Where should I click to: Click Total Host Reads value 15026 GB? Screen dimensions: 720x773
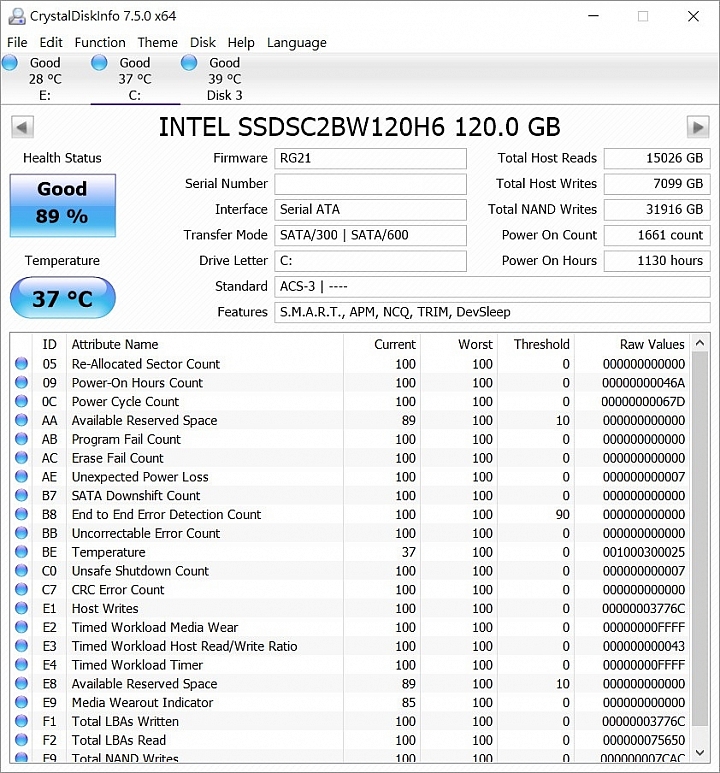pyautogui.click(x=657, y=158)
